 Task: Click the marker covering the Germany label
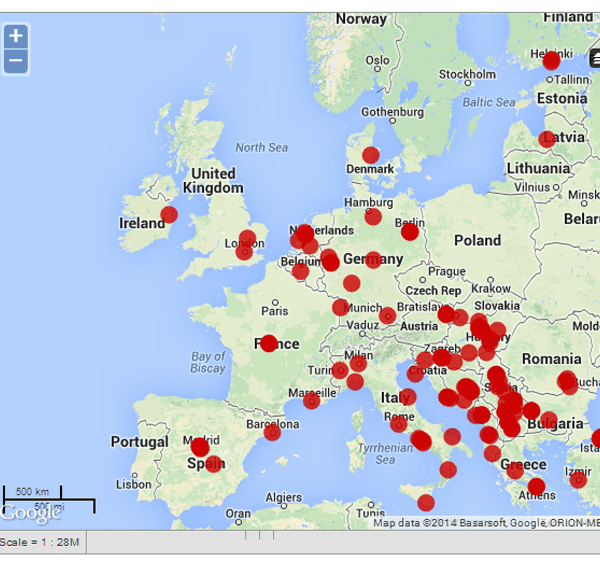[x=373, y=260]
